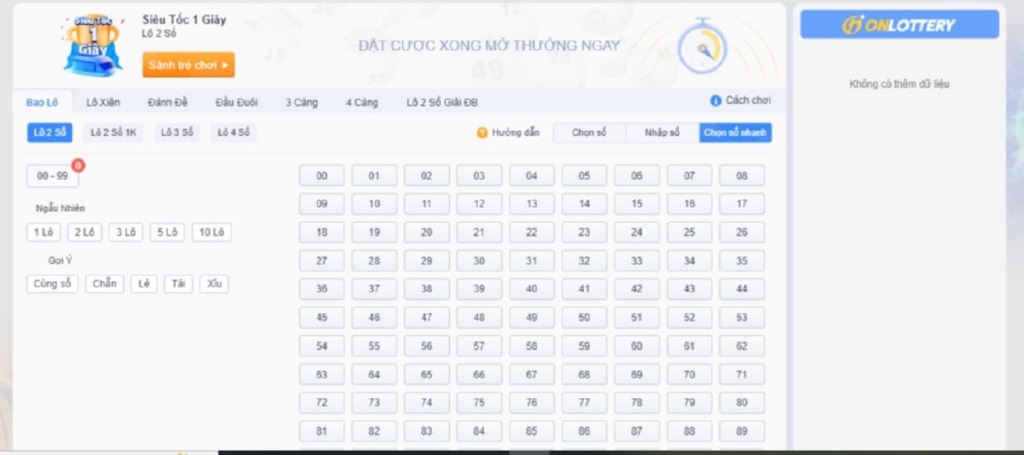
Task: Select number 31 in the grid
Action: click(532, 260)
